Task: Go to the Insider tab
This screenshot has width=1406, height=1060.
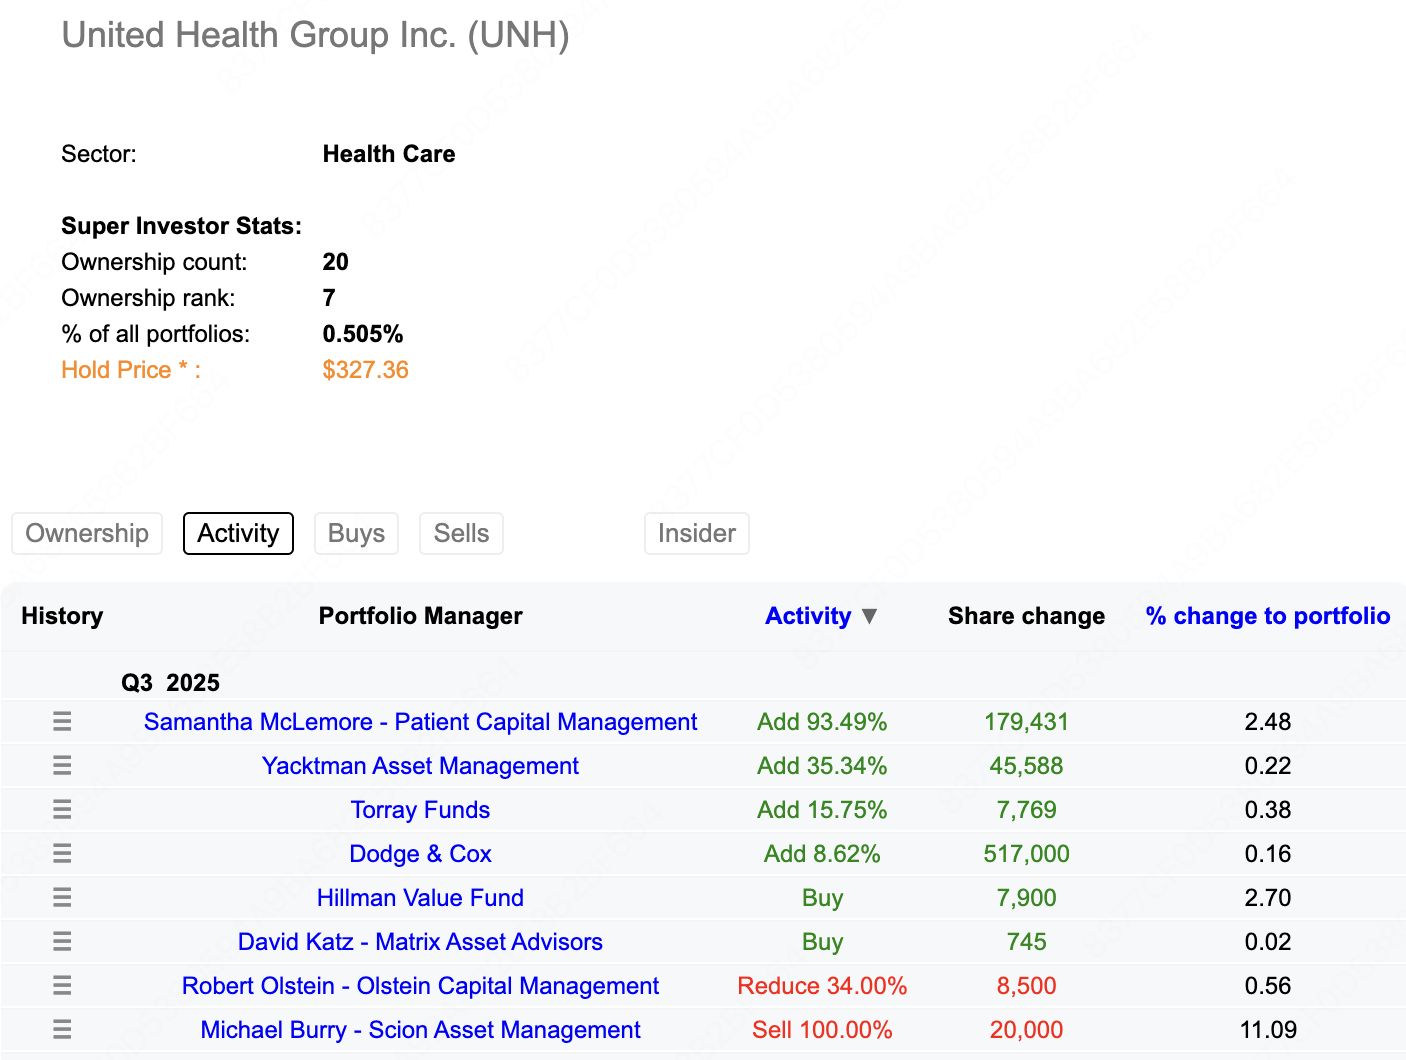Action: point(696,533)
